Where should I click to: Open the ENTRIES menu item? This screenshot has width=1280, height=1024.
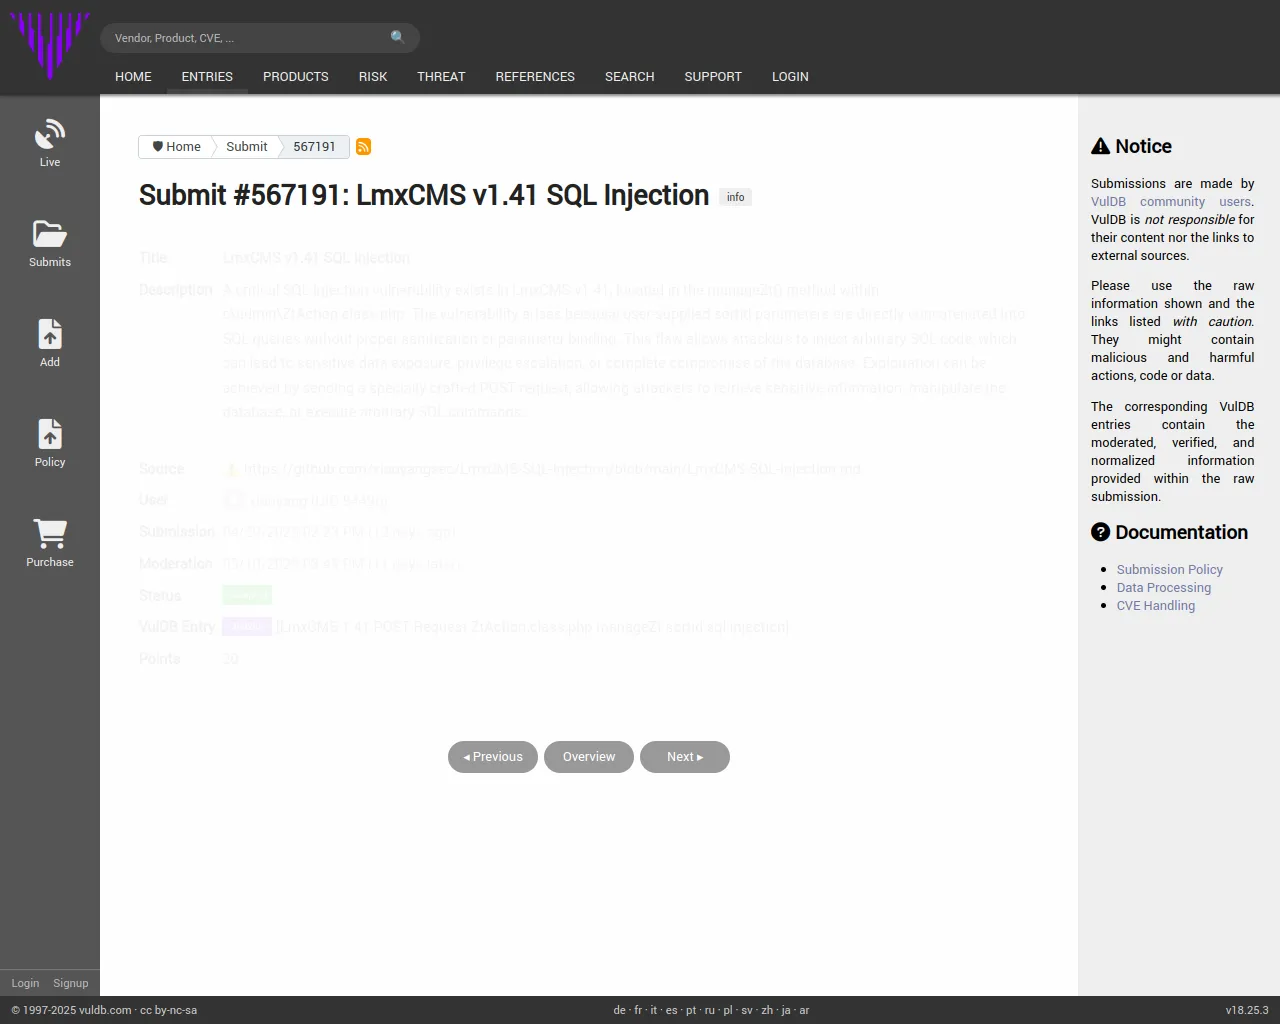point(207,77)
